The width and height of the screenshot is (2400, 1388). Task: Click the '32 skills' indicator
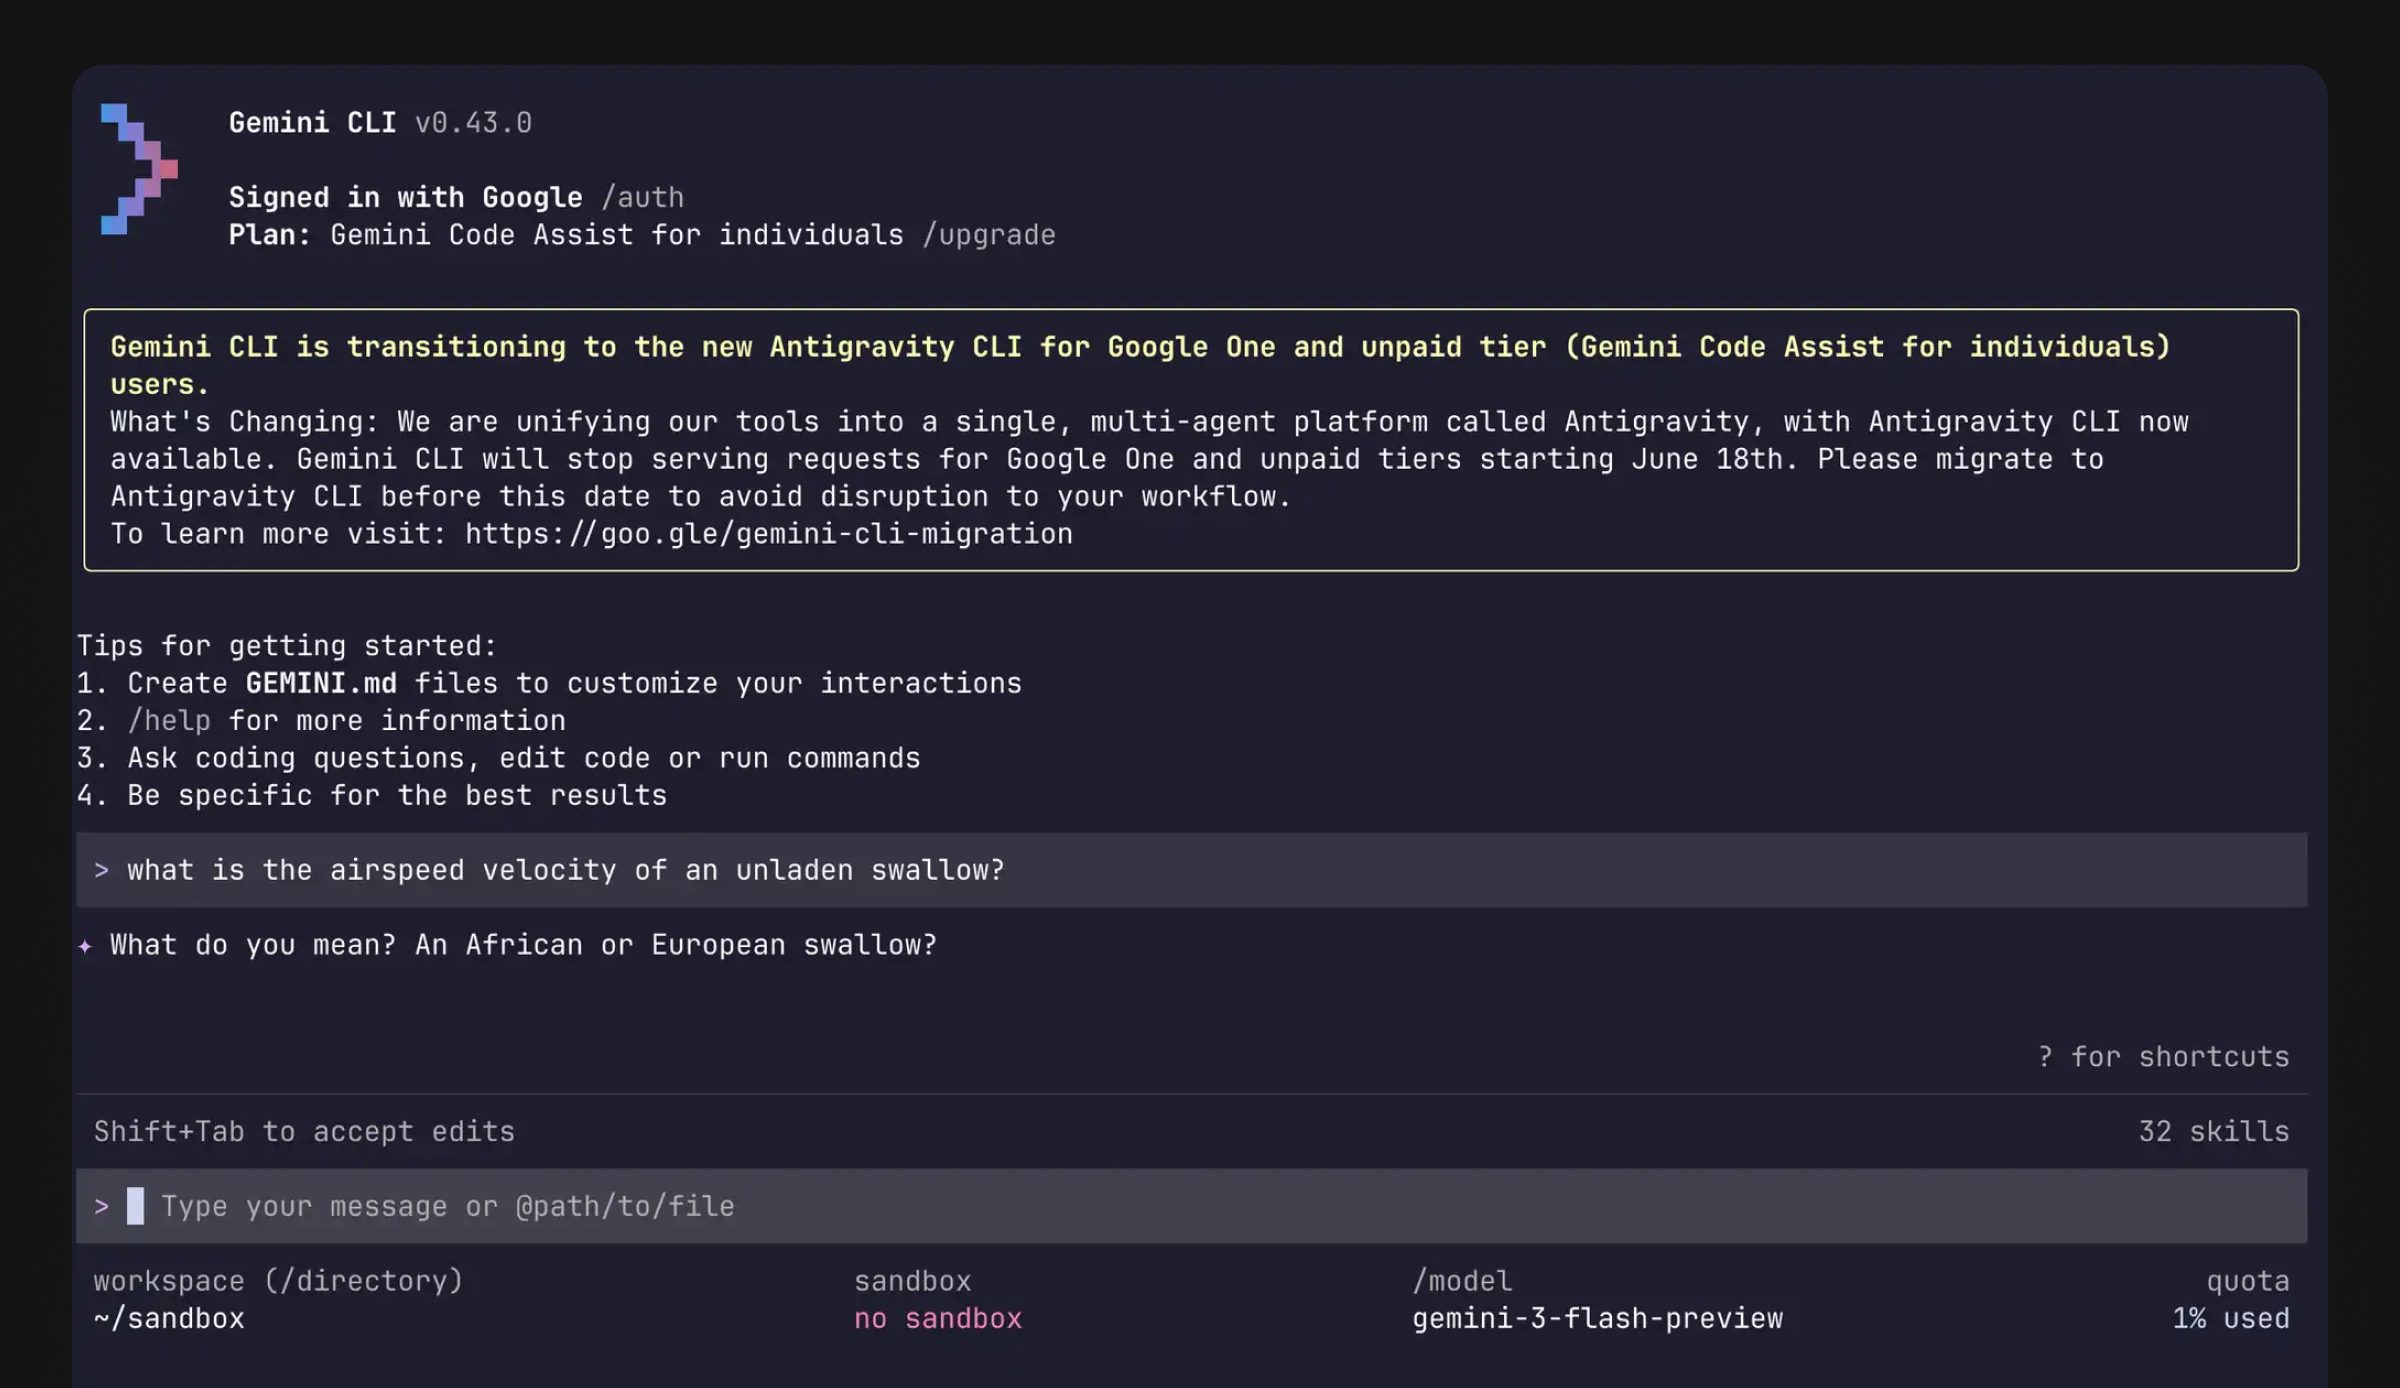tap(2213, 1132)
